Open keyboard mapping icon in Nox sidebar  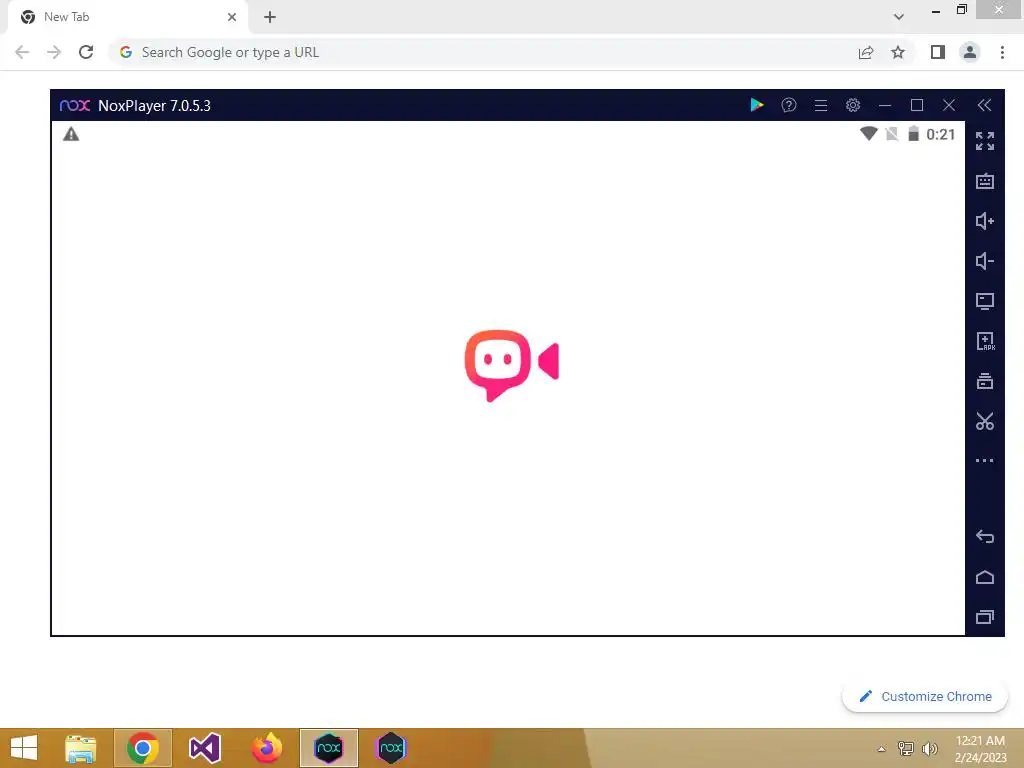pyautogui.click(x=984, y=181)
